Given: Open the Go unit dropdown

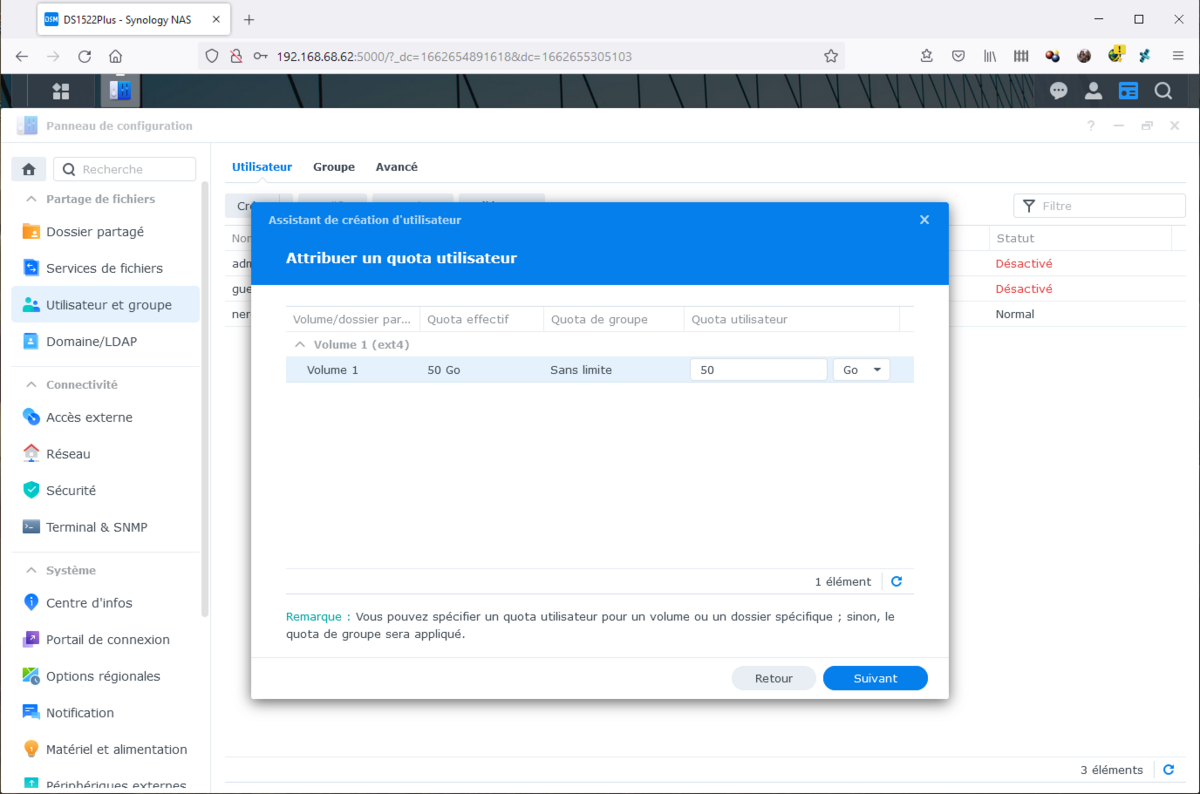Looking at the screenshot, I should 861,370.
